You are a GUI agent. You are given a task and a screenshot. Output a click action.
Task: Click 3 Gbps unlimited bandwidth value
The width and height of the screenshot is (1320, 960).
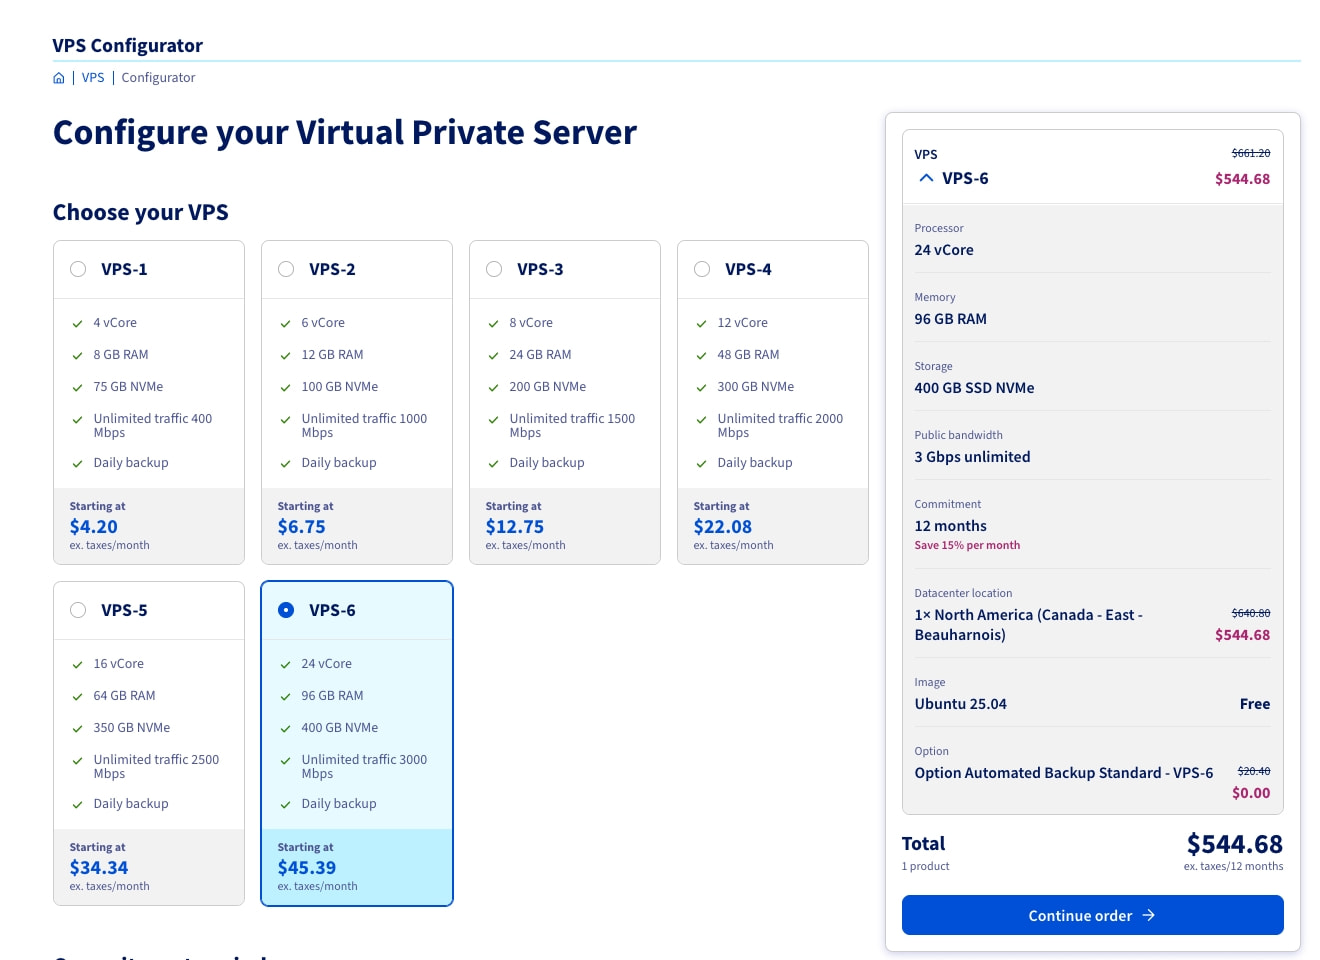[x=972, y=457]
